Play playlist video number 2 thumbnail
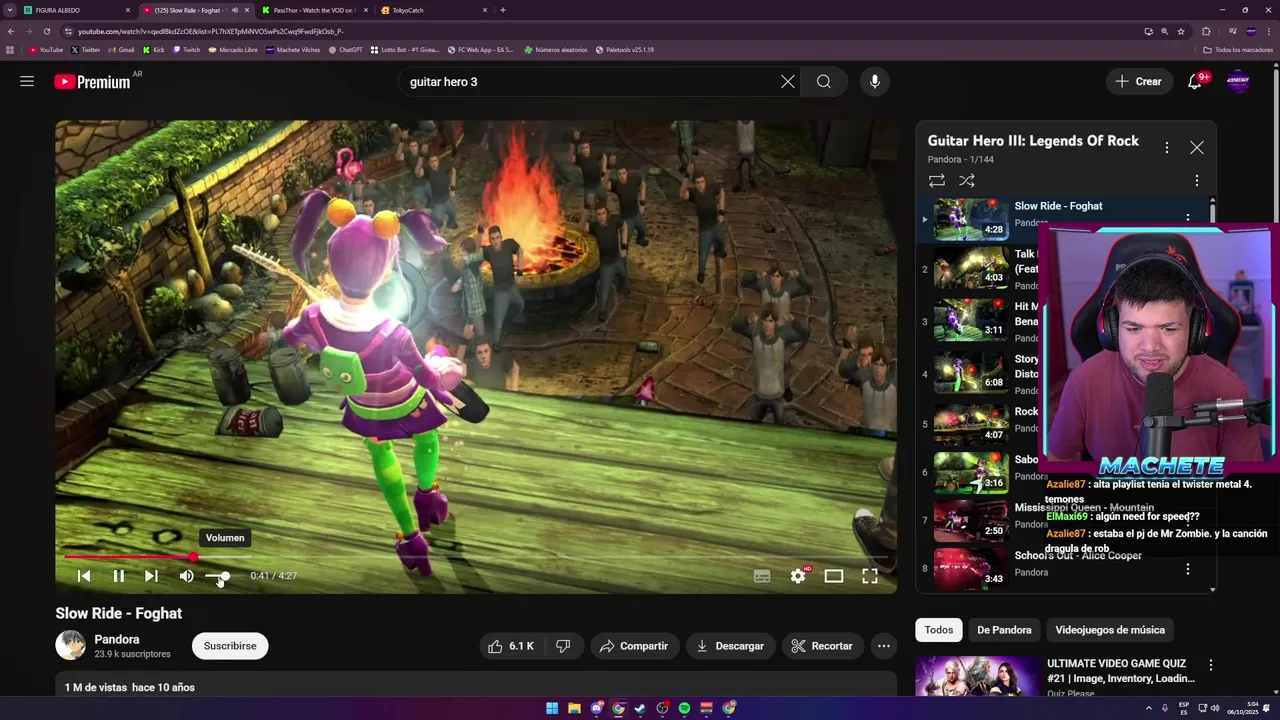The image size is (1280, 720). (971, 269)
